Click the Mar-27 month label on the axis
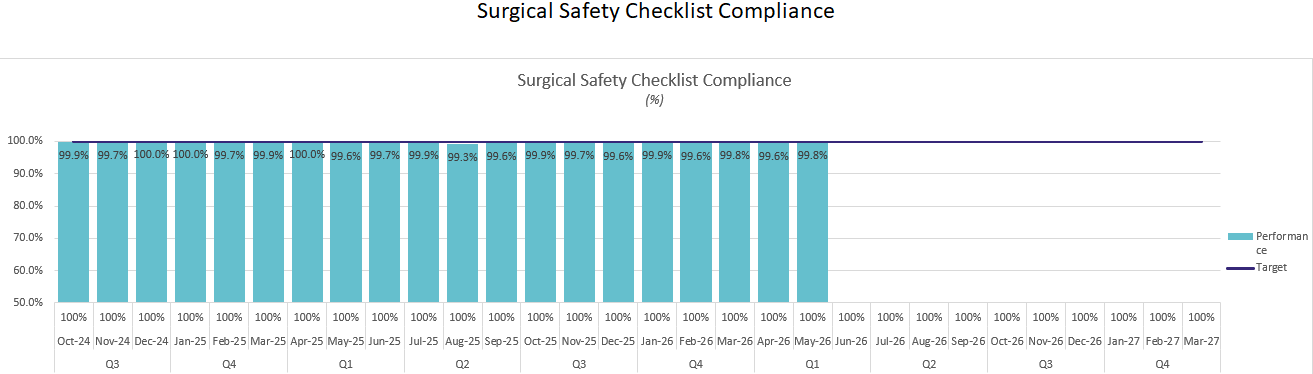 point(1201,341)
